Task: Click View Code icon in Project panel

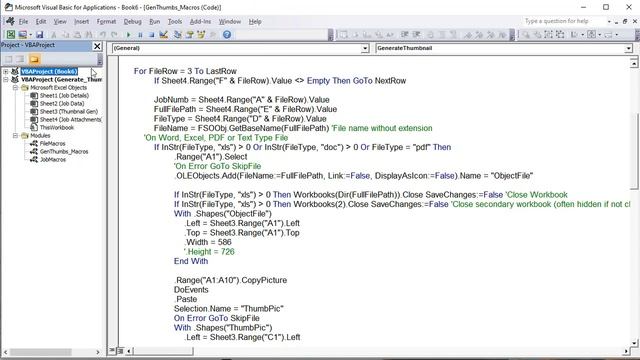Action: [x=9, y=60]
